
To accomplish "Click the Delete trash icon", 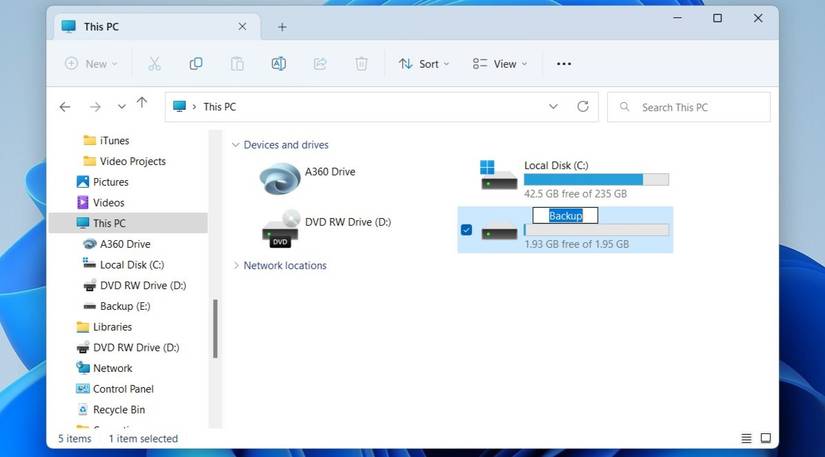I will pyautogui.click(x=361, y=64).
